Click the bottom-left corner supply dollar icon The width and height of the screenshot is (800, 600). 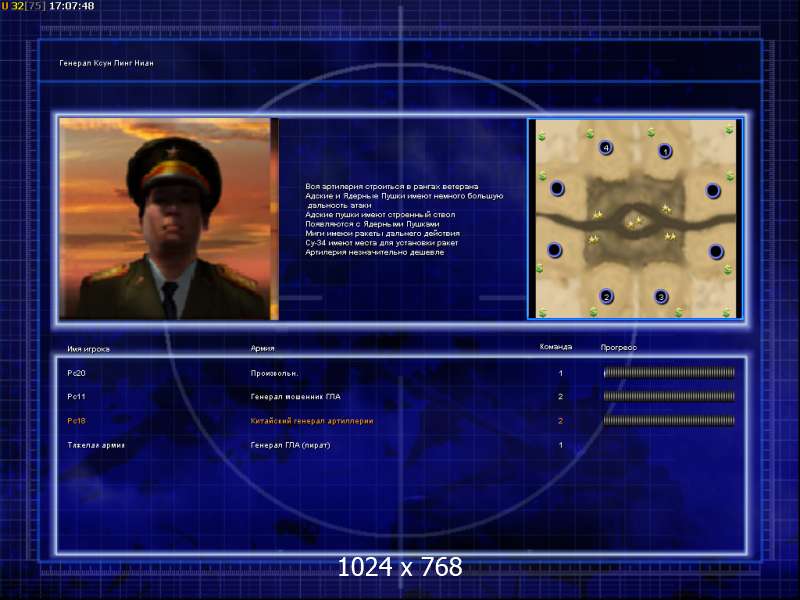pos(542,312)
